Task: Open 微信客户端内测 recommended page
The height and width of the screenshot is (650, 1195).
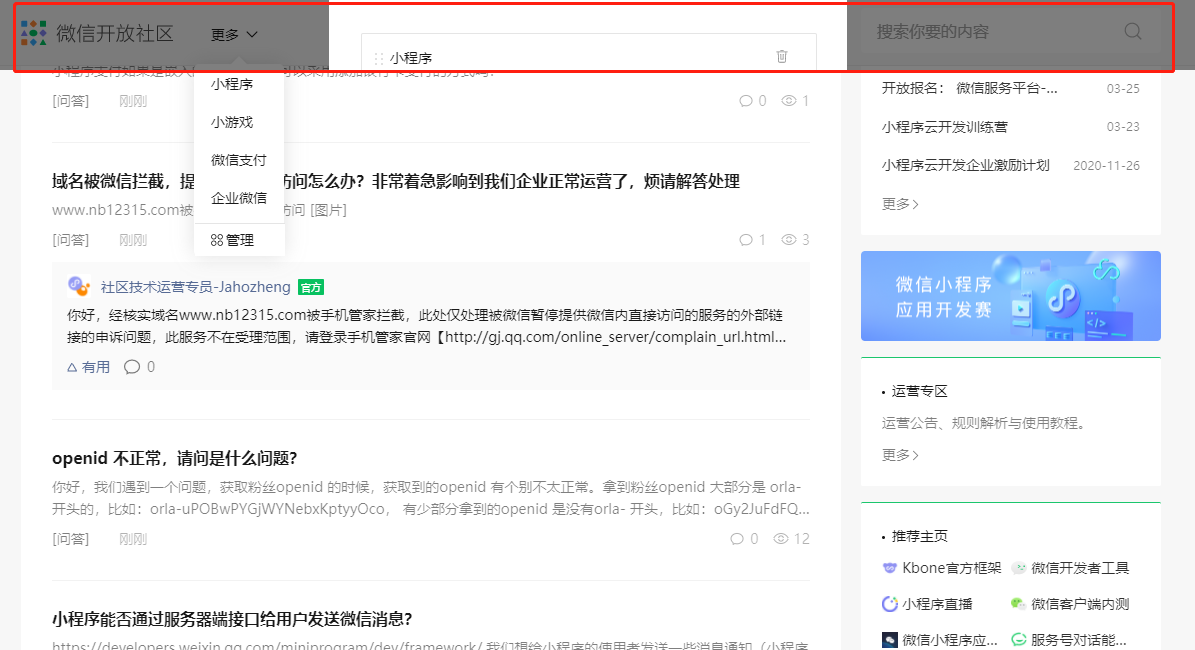Action: (x=1080, y=604)
